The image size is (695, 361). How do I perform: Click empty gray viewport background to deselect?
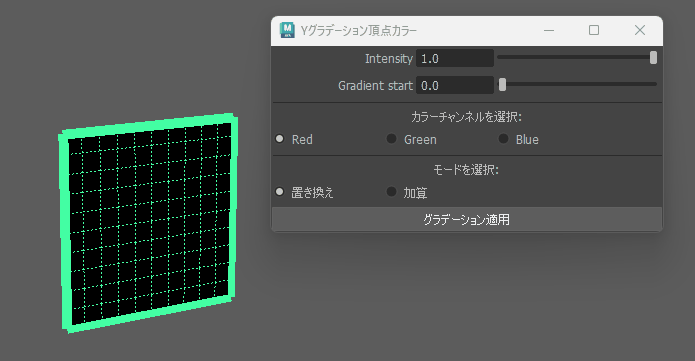tap(443, 302)
